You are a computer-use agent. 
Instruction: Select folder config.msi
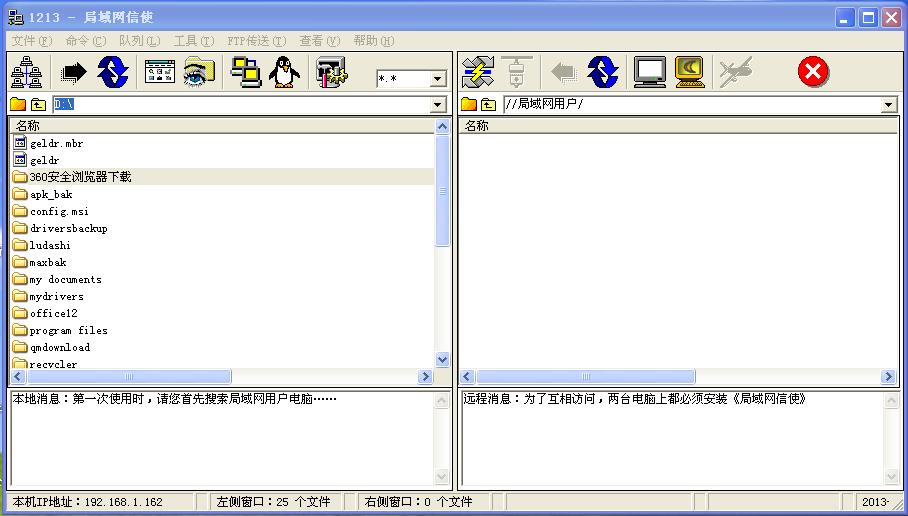pos(59,211)
